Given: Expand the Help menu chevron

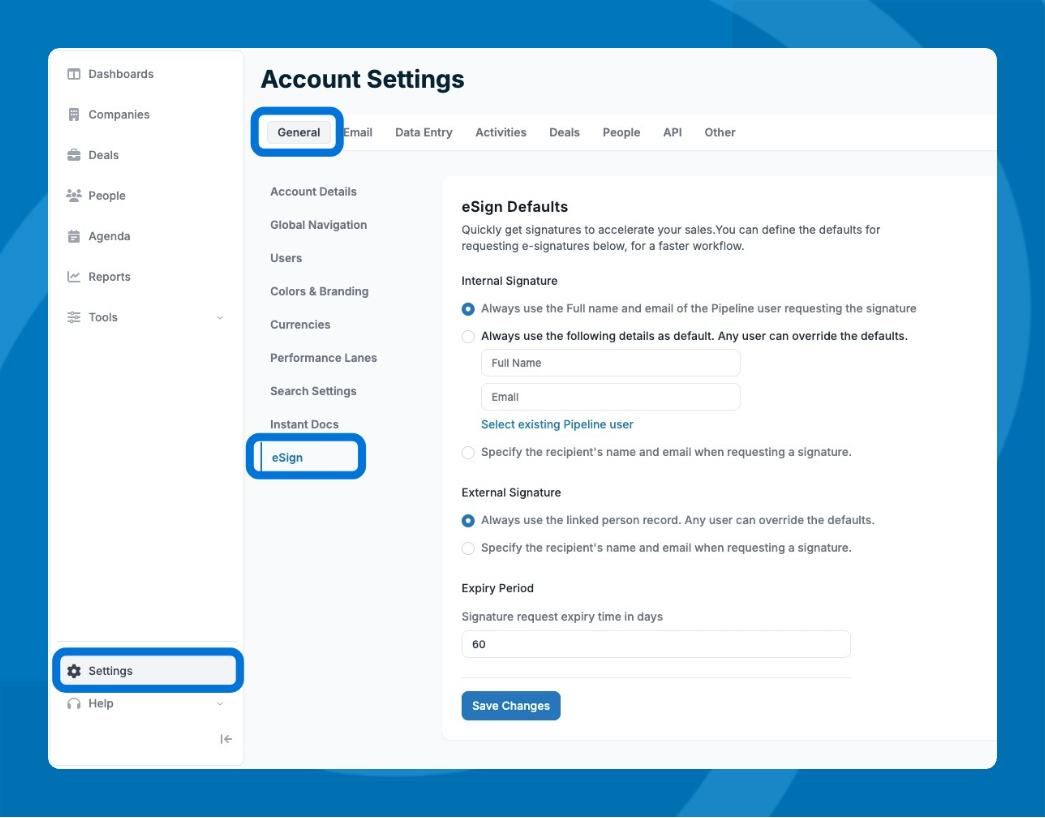Looking at the screenshot, I should pos(220,704).
